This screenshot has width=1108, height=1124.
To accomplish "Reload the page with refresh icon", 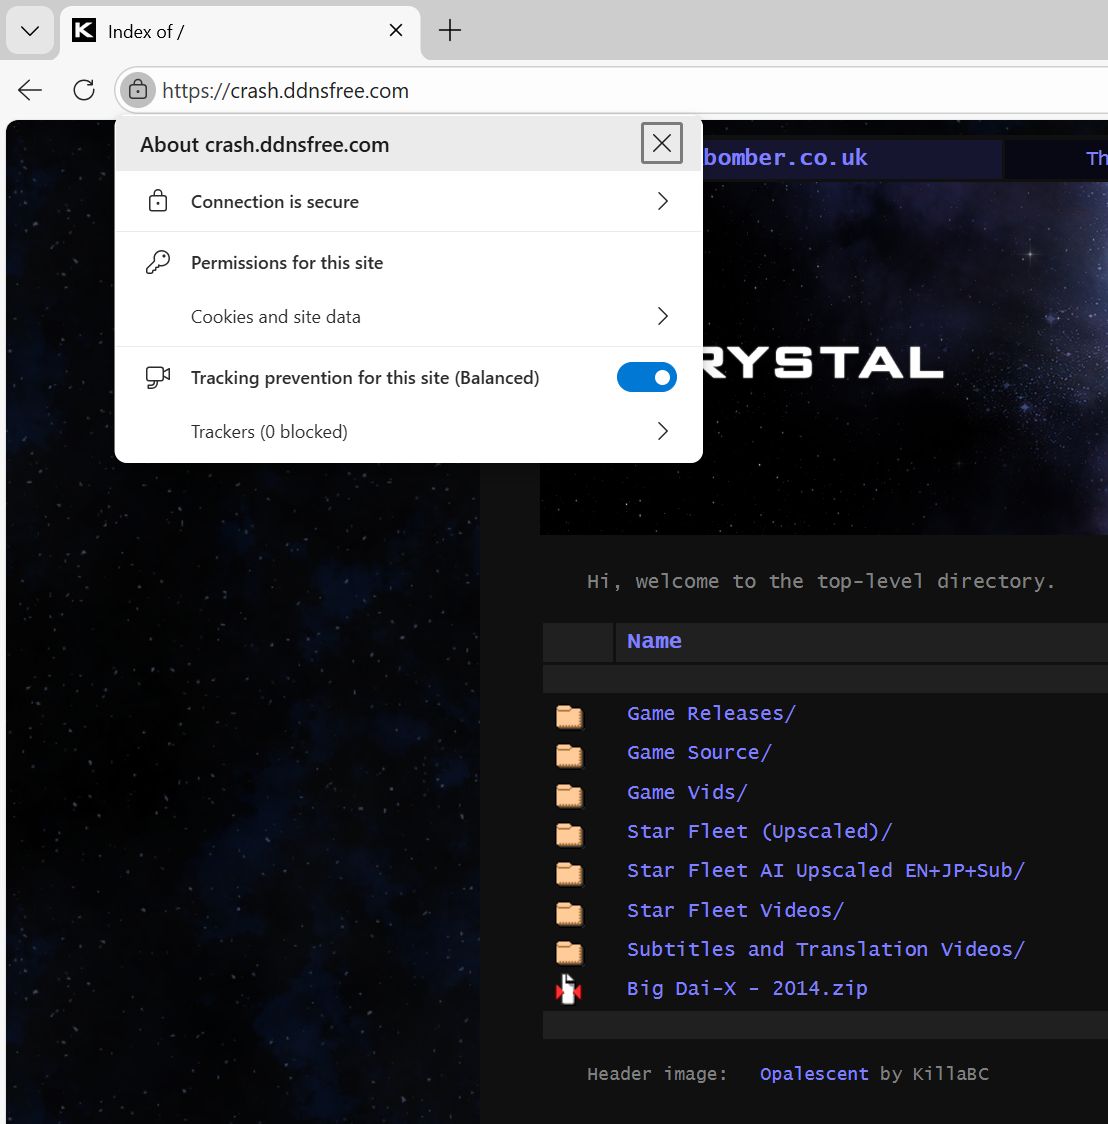I will (x=84, y=90).
